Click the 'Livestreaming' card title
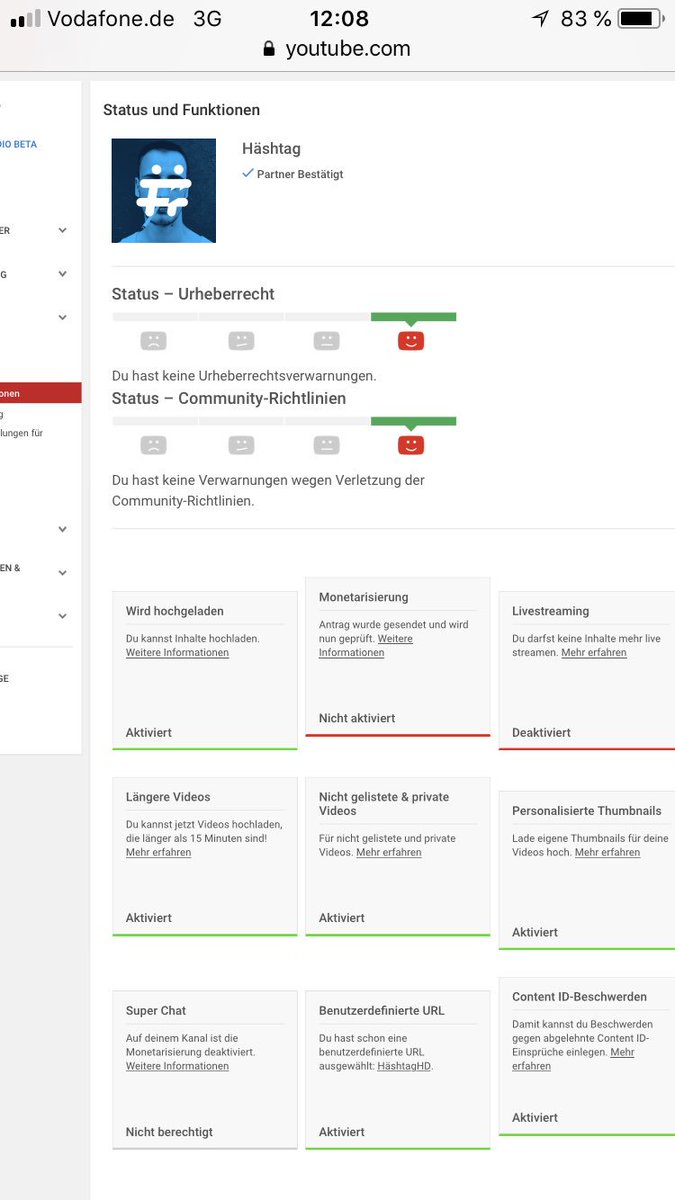675x1200 pixels. tap(551, 611)
